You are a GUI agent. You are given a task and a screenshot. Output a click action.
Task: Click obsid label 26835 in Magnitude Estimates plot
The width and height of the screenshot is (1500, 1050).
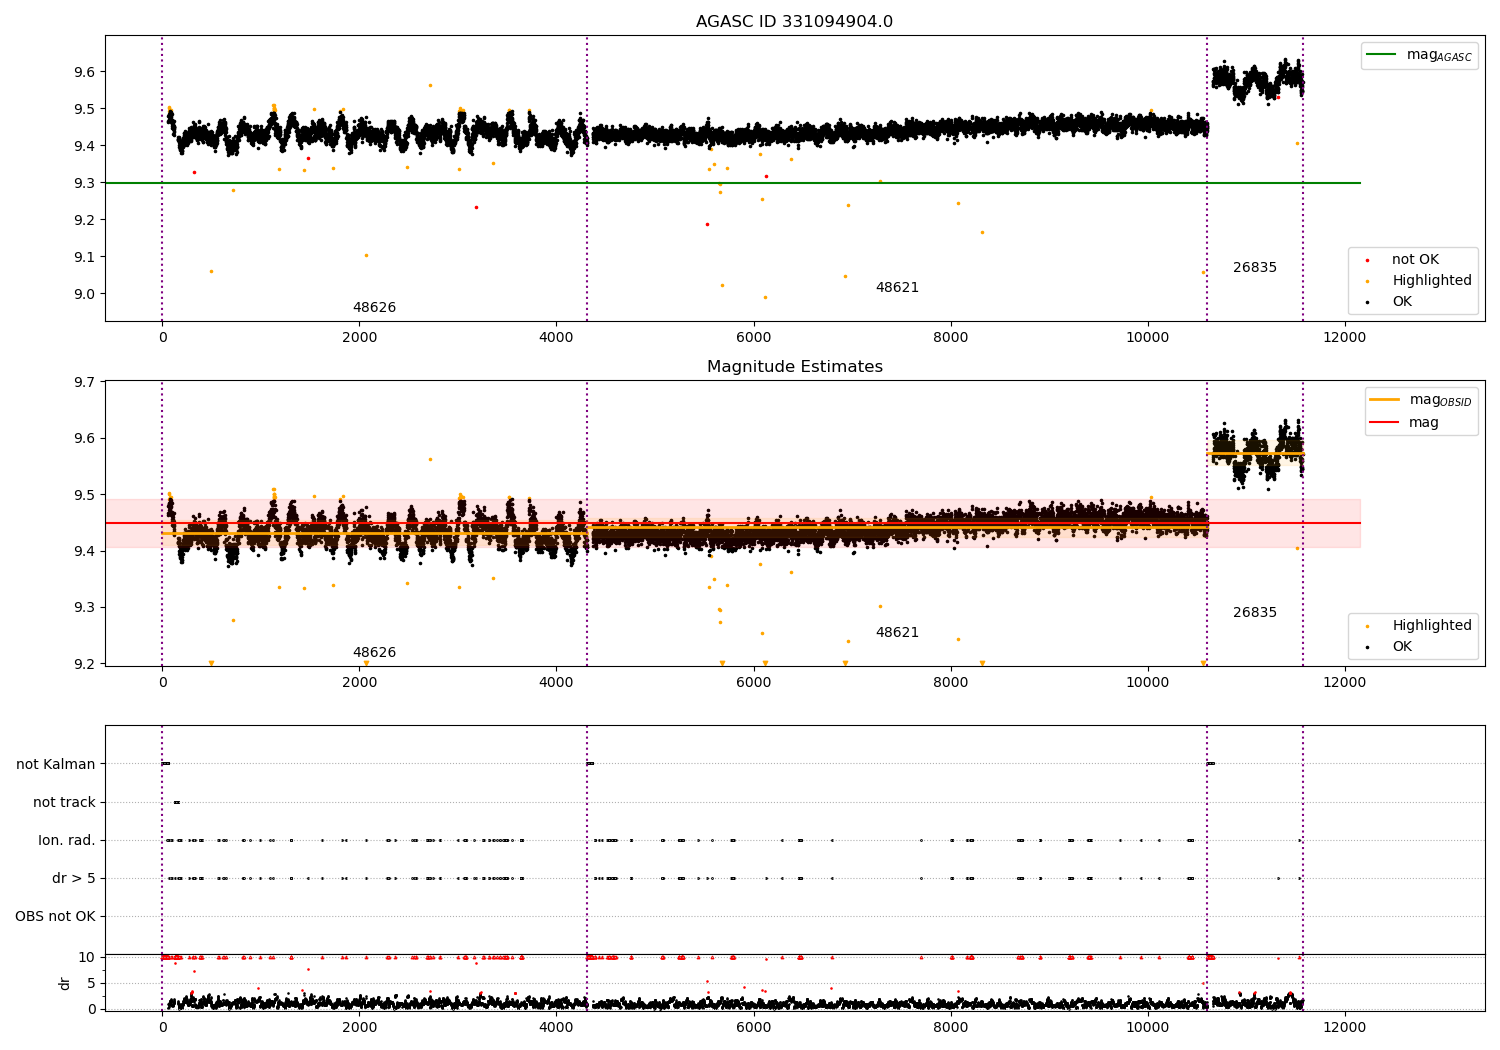(1255, 613)
